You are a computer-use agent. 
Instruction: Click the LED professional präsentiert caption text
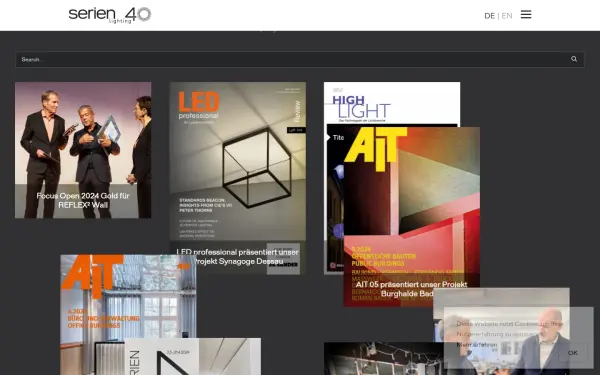(x=238, y=257)
